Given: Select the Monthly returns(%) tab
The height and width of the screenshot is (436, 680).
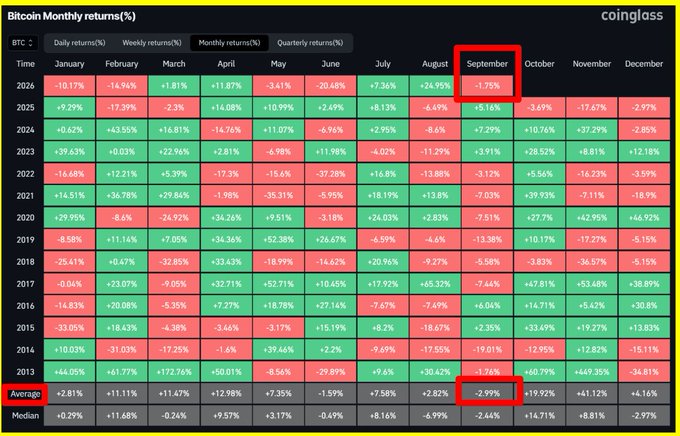Looking at the screenshot, I should point(229,43).
